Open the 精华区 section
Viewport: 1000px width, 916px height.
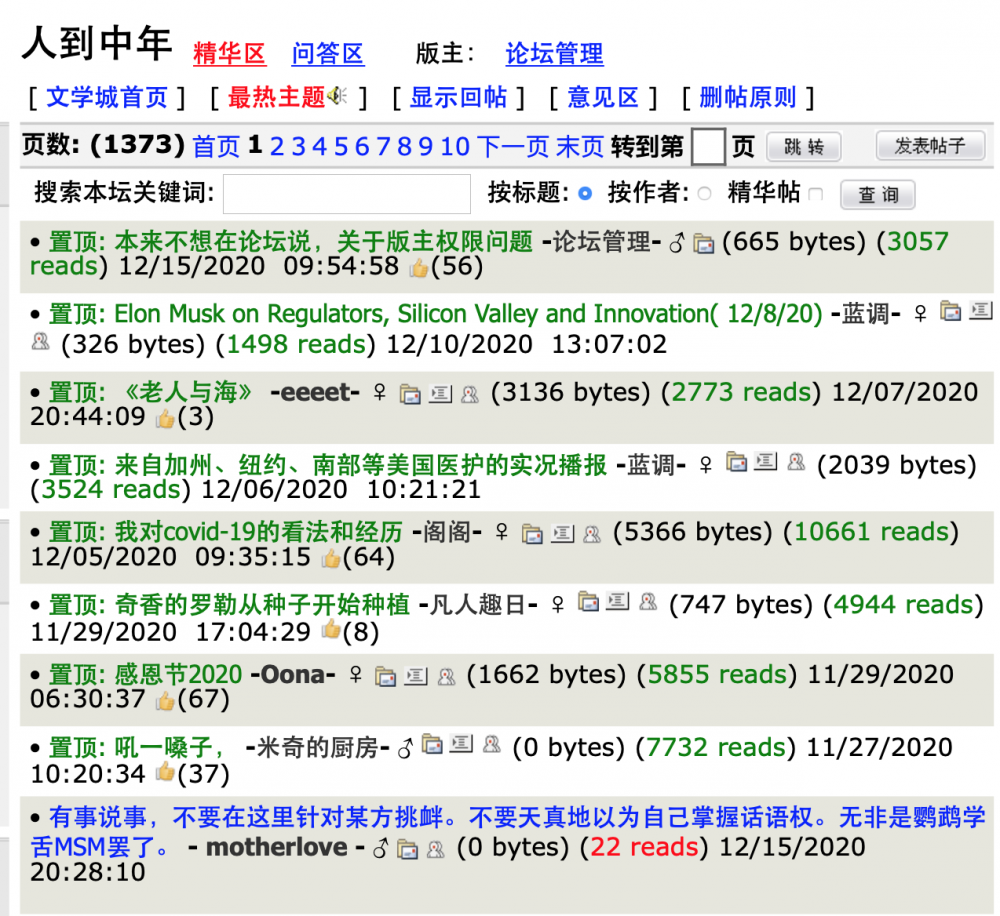tap(229, 53)
